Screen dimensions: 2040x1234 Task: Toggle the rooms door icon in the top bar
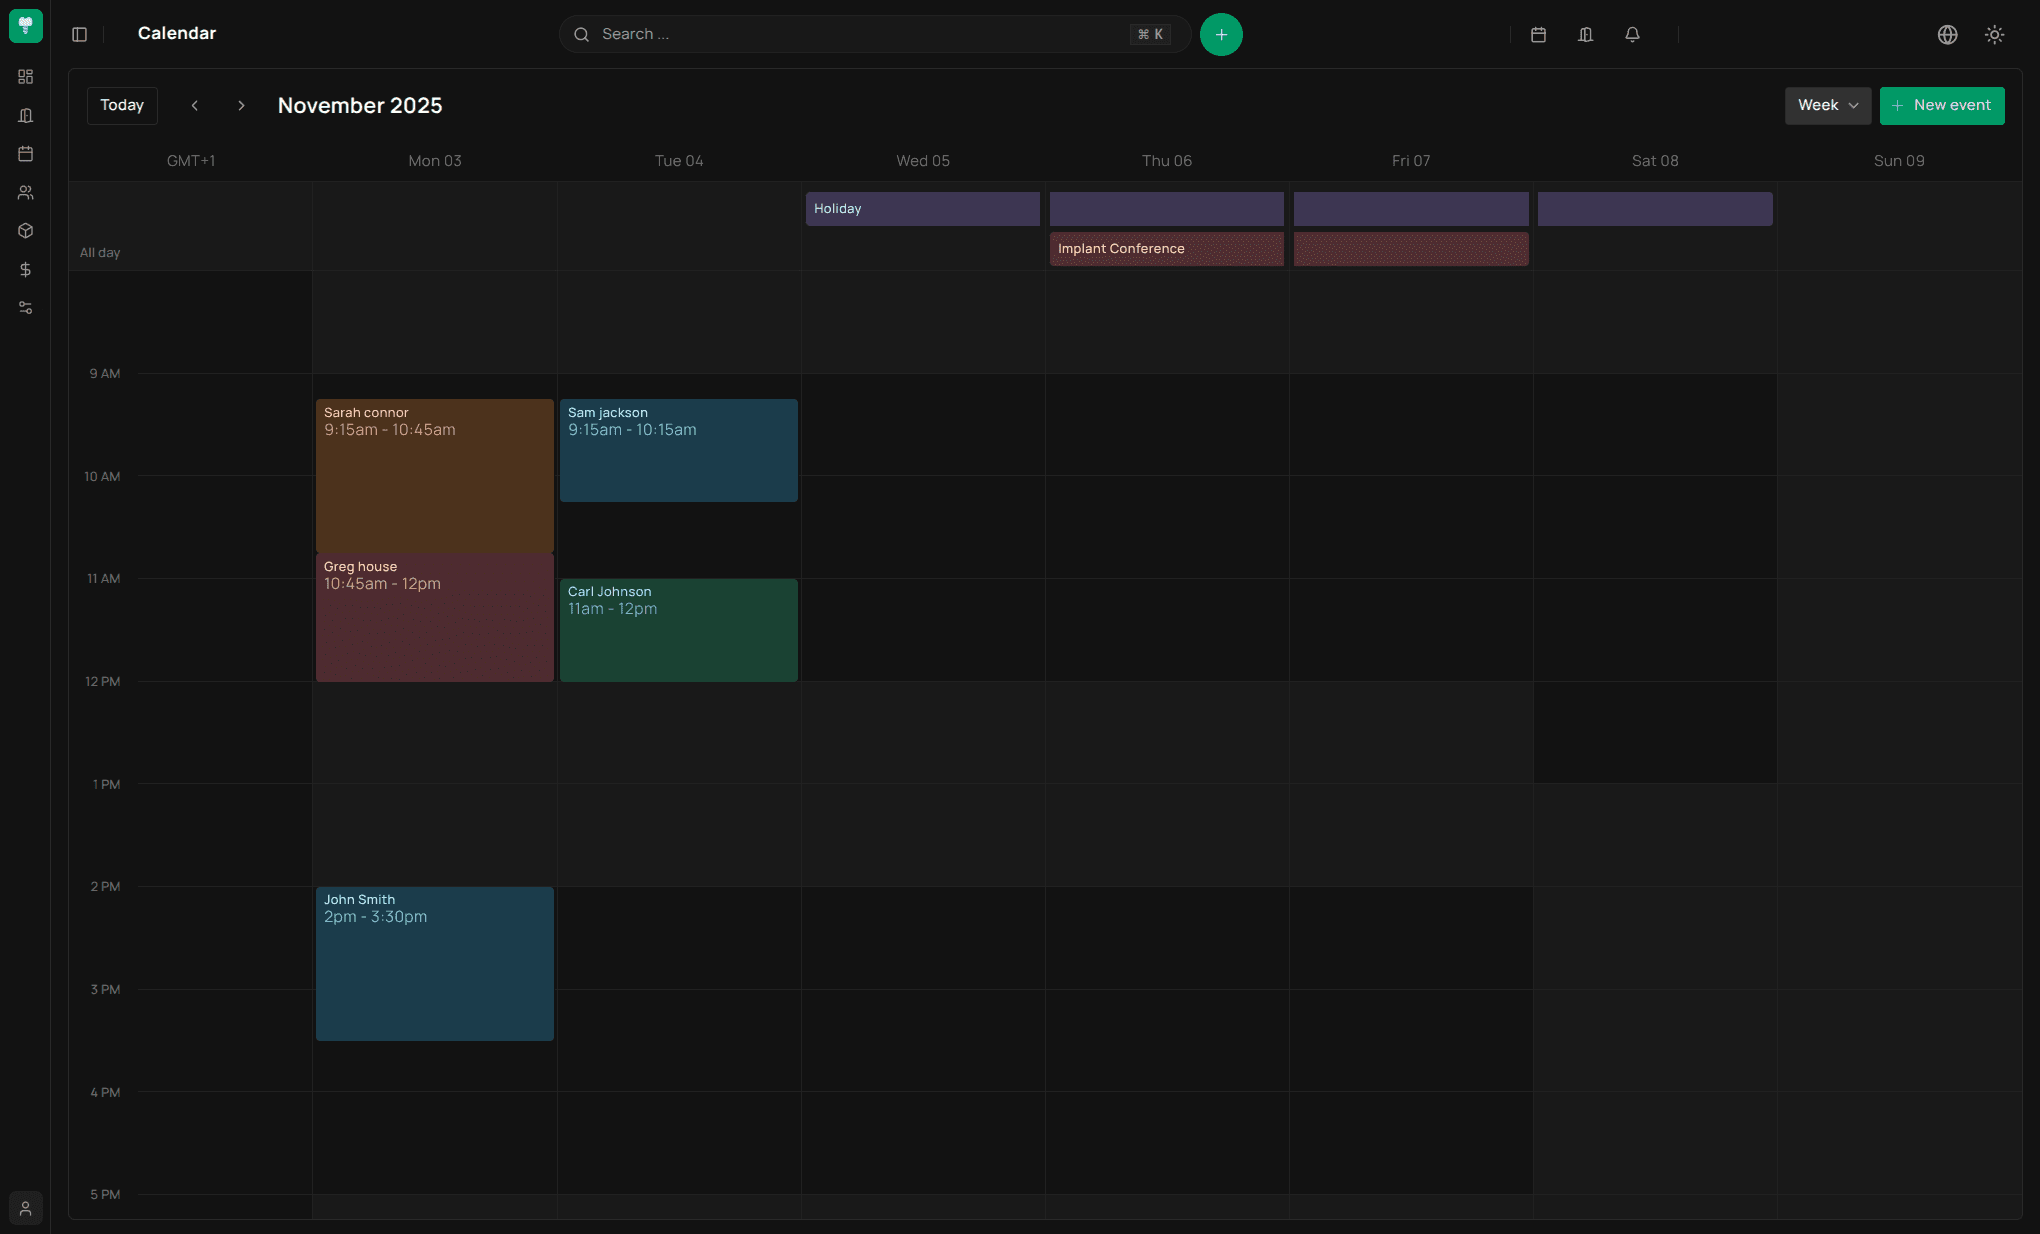(1585, 35)
